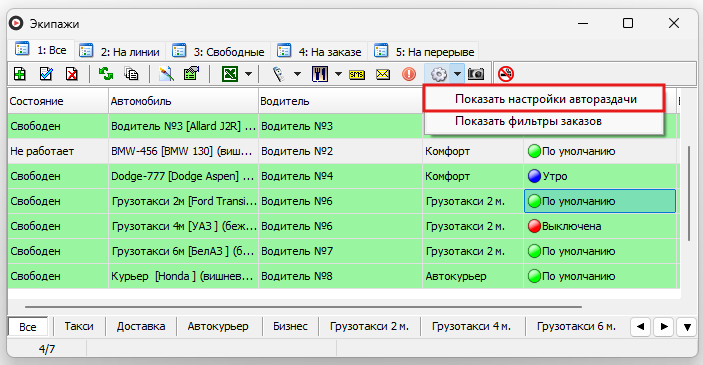
Task: Click the right arrow tab scroll button
Action: [x=664, y=326]
